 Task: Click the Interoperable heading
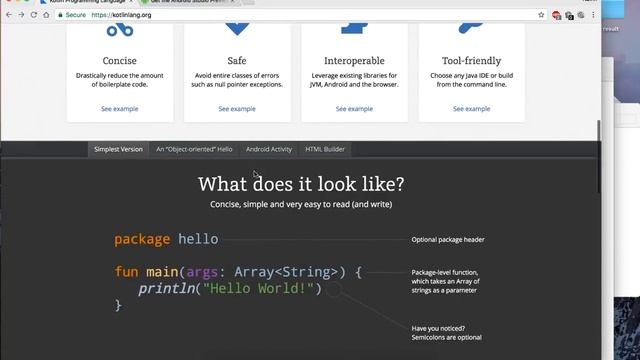pos(354,61)
